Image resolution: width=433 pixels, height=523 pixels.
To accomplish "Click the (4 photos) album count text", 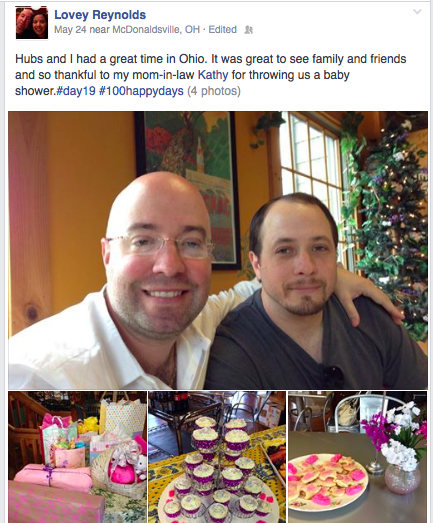I will pyautogui.click(x=214, y=91).
